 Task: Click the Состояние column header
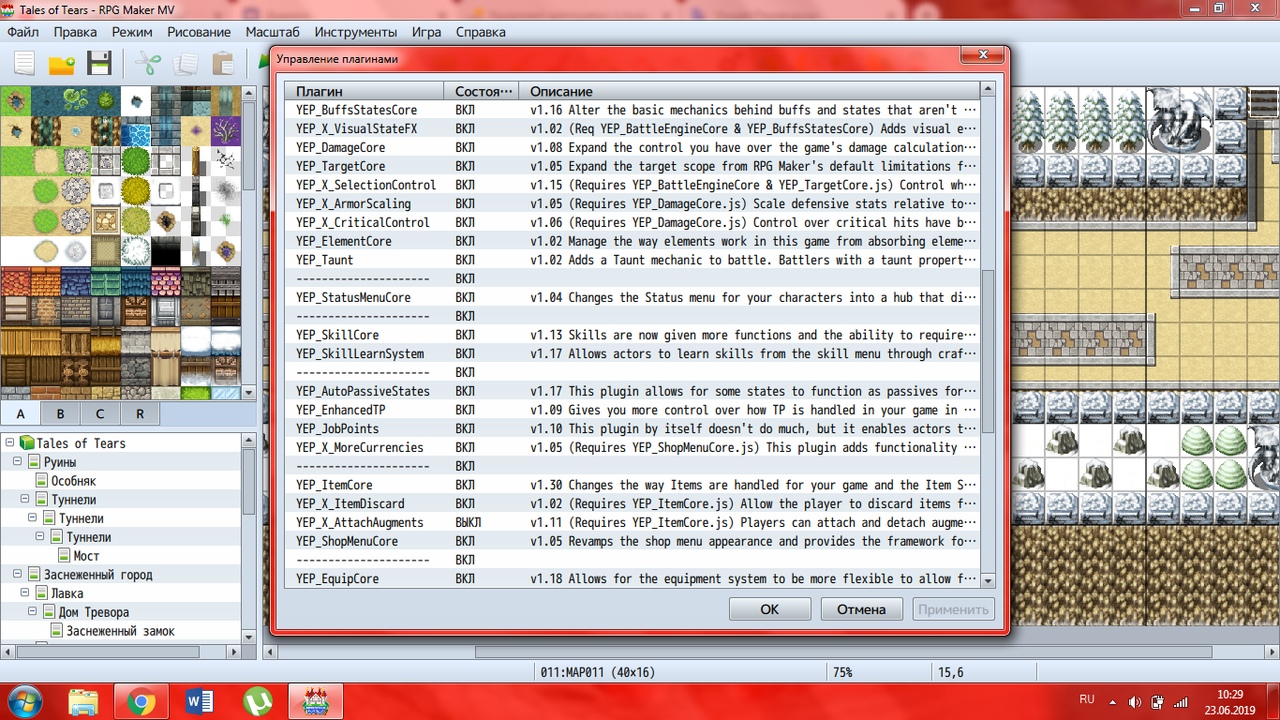tap(481, 91)
